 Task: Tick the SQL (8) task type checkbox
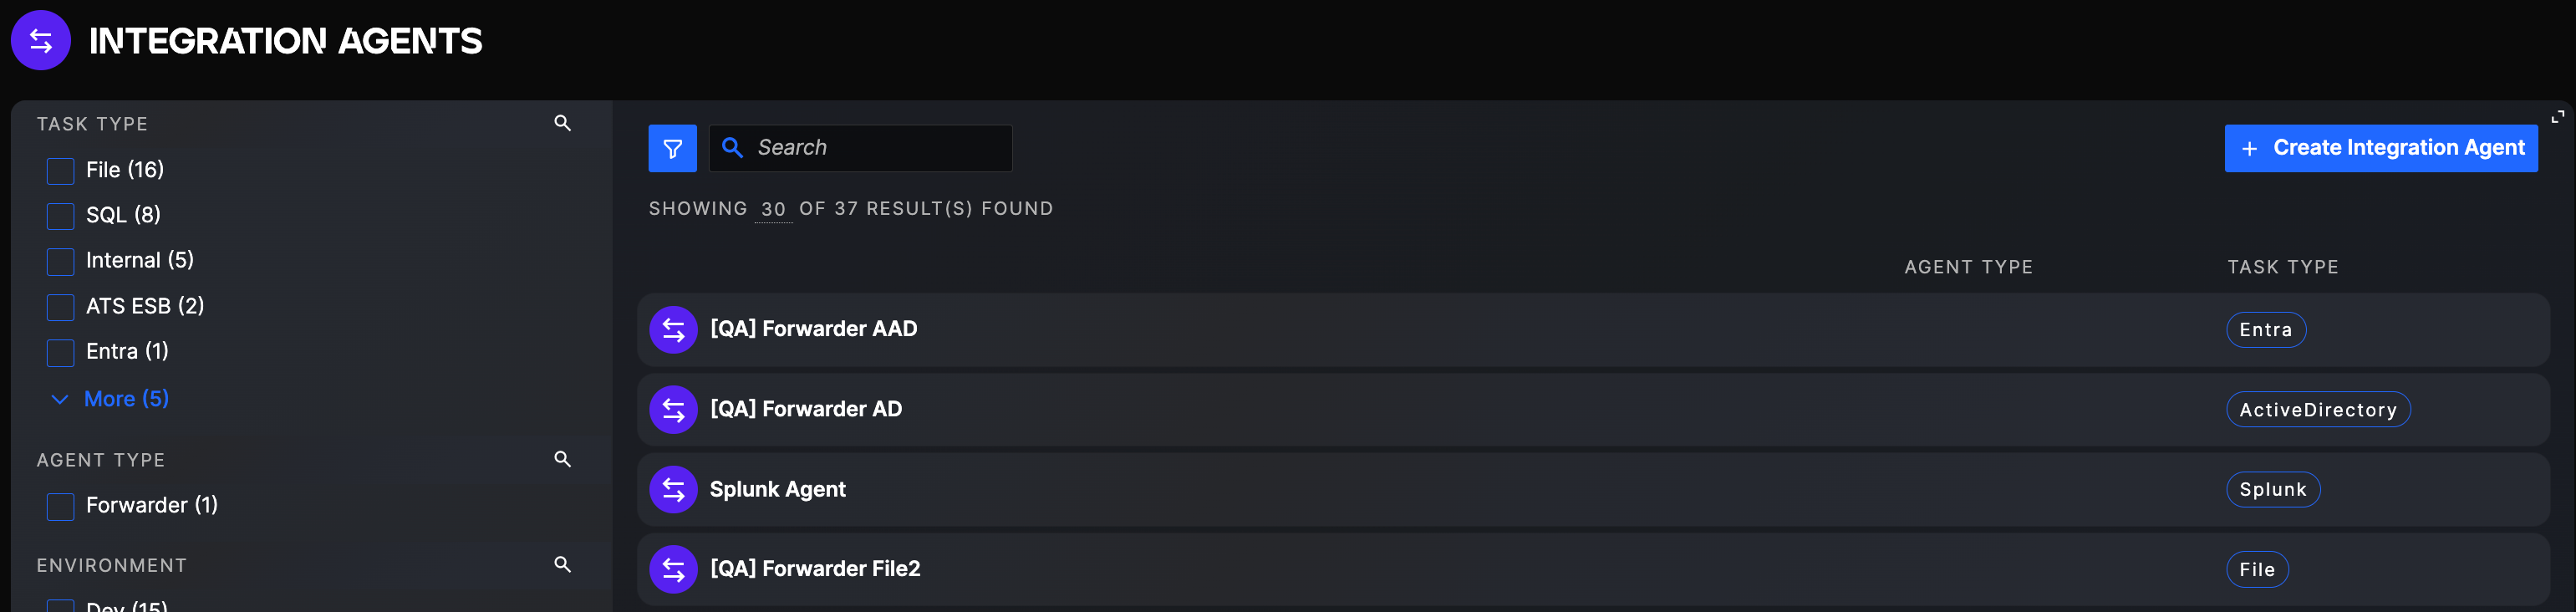61,216
